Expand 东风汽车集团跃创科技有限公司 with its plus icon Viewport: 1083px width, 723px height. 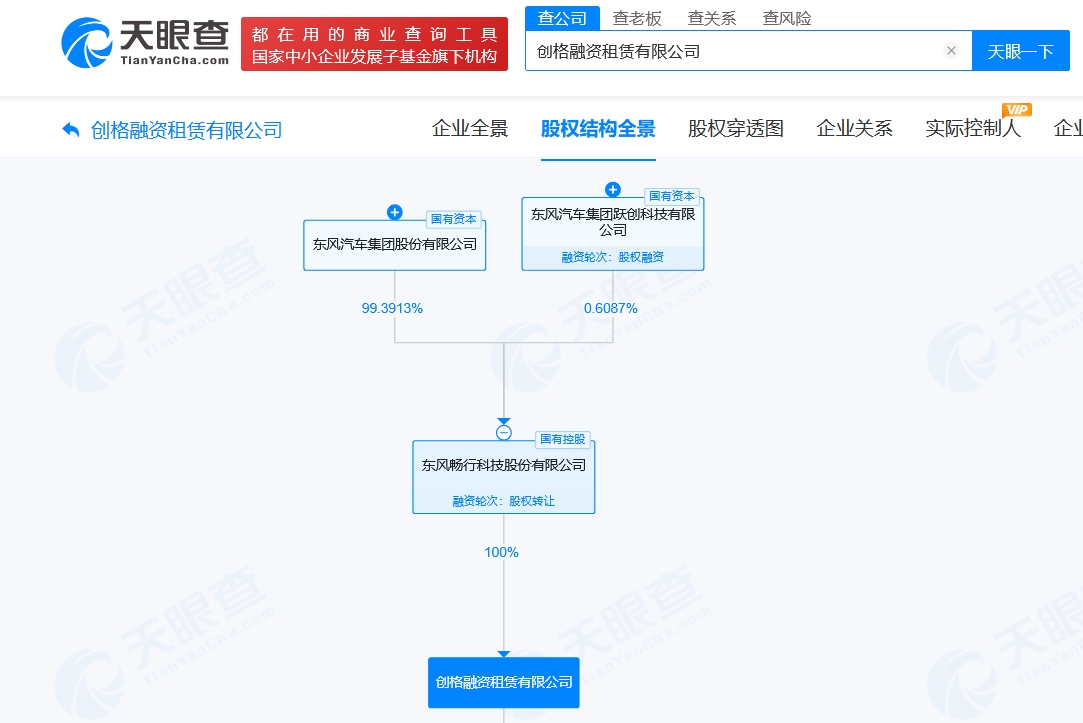(x=613, y=189)
